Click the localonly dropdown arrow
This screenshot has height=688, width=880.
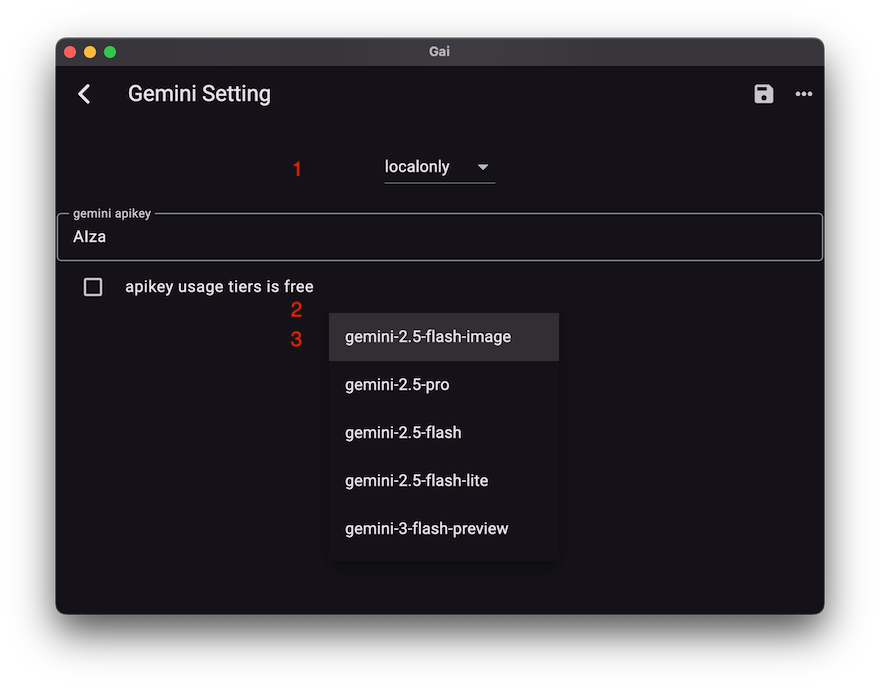click(483, 167)
